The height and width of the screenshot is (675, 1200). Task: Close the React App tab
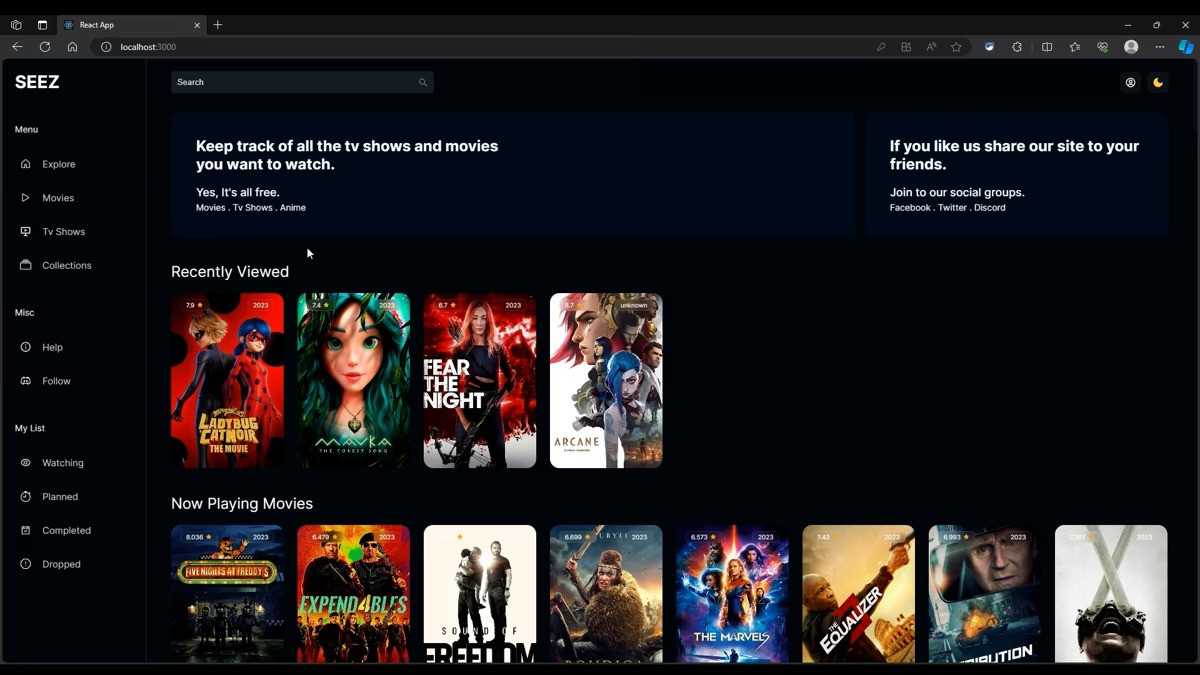[x=197, y=25]
